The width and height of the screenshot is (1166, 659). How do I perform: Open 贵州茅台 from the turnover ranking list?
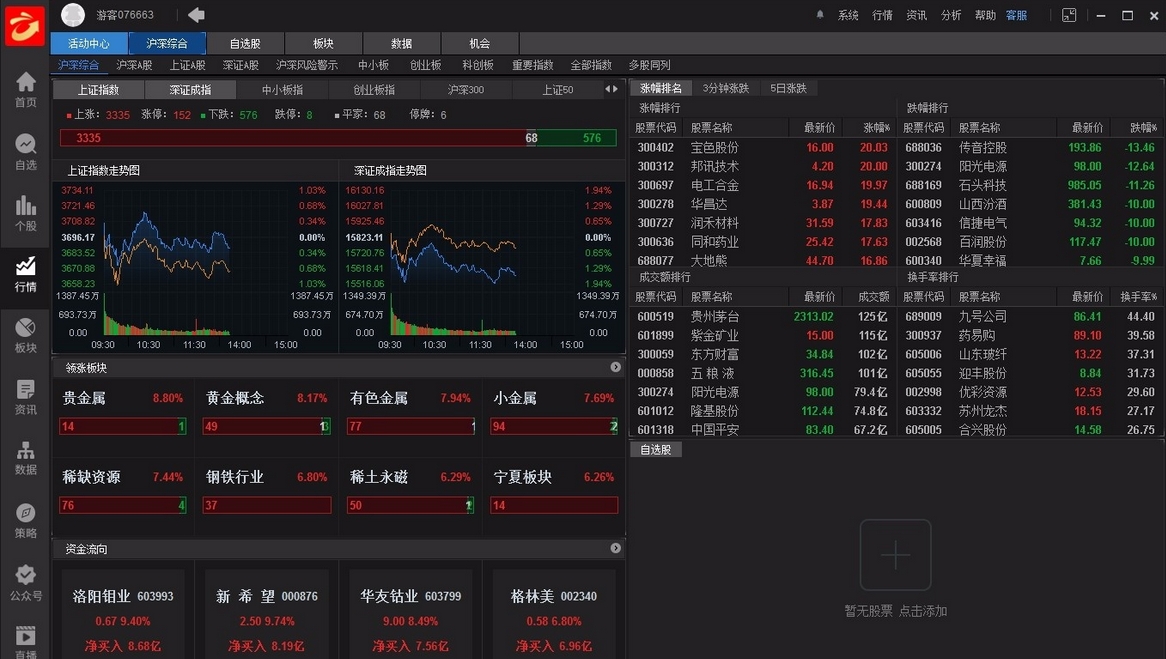coord(713,316)
